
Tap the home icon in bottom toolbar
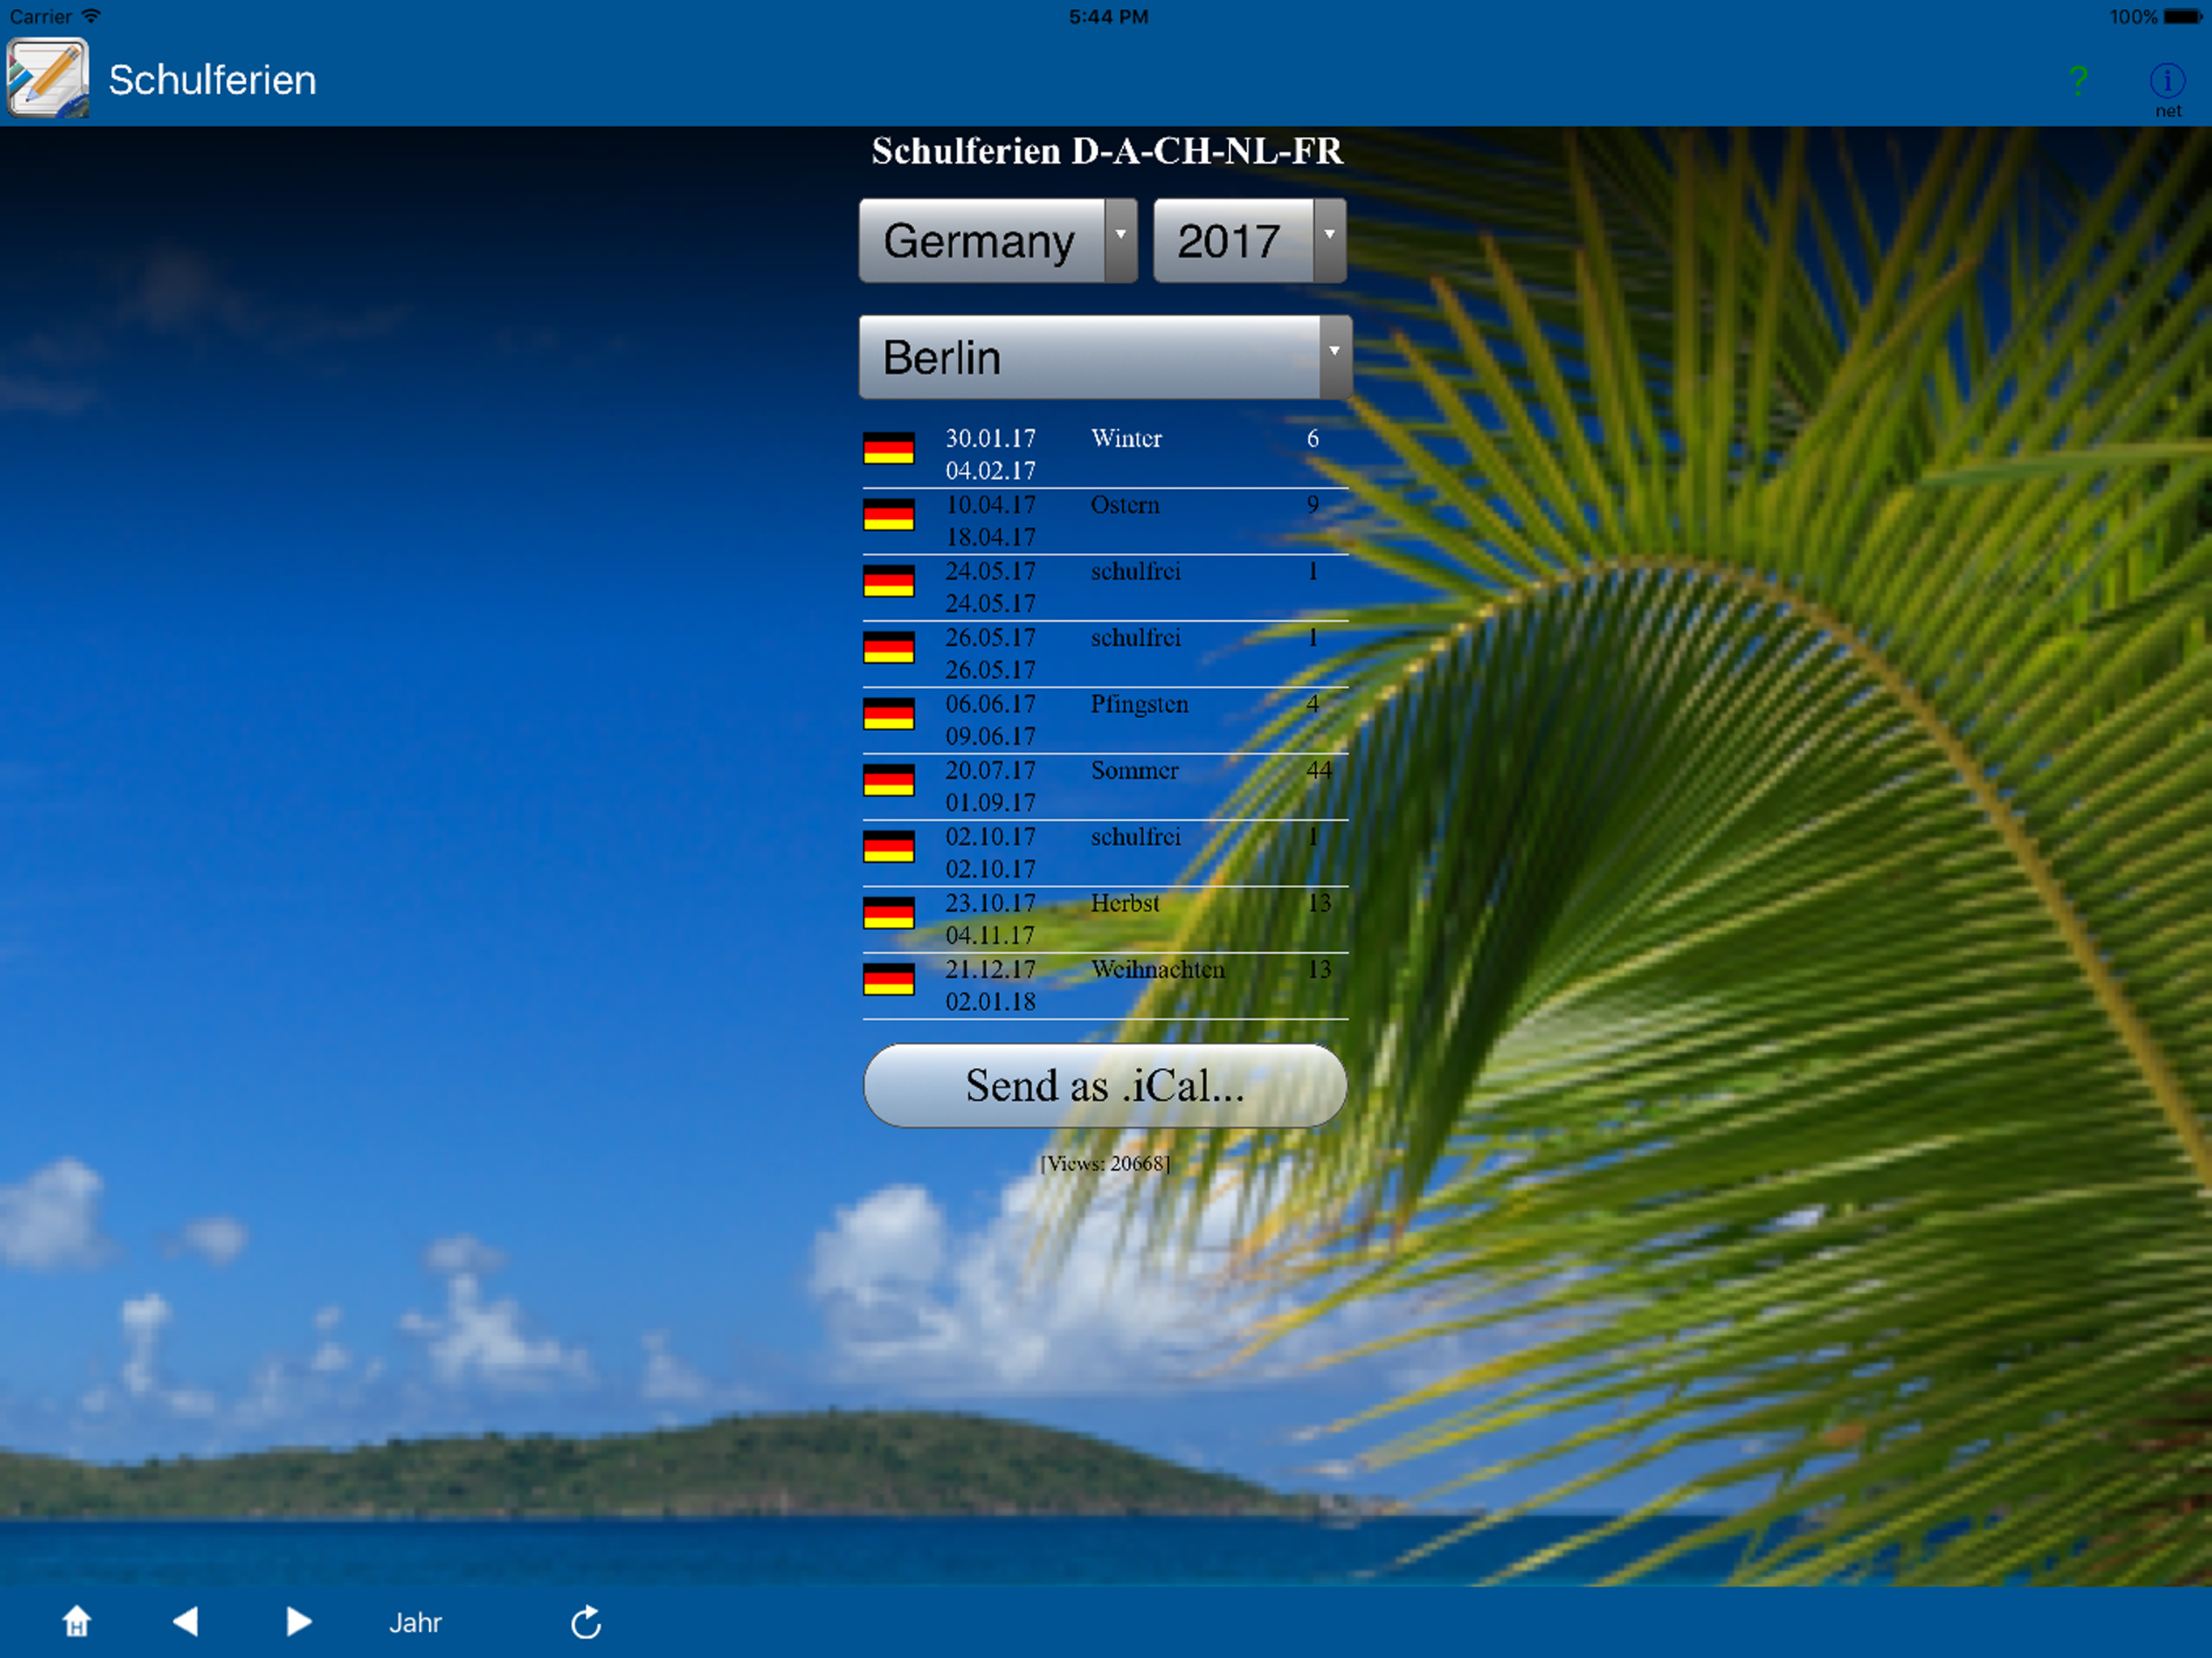tap(77, 1621)
